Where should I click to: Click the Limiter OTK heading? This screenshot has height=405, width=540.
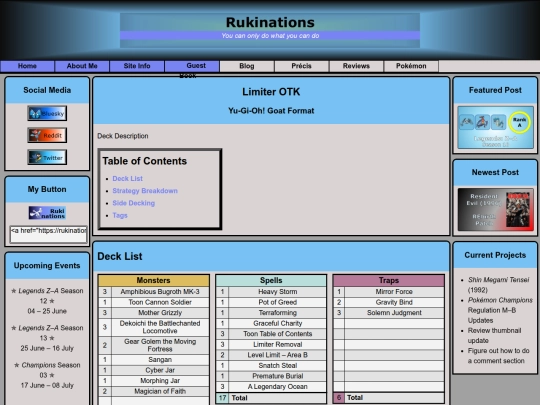[271, 92]
